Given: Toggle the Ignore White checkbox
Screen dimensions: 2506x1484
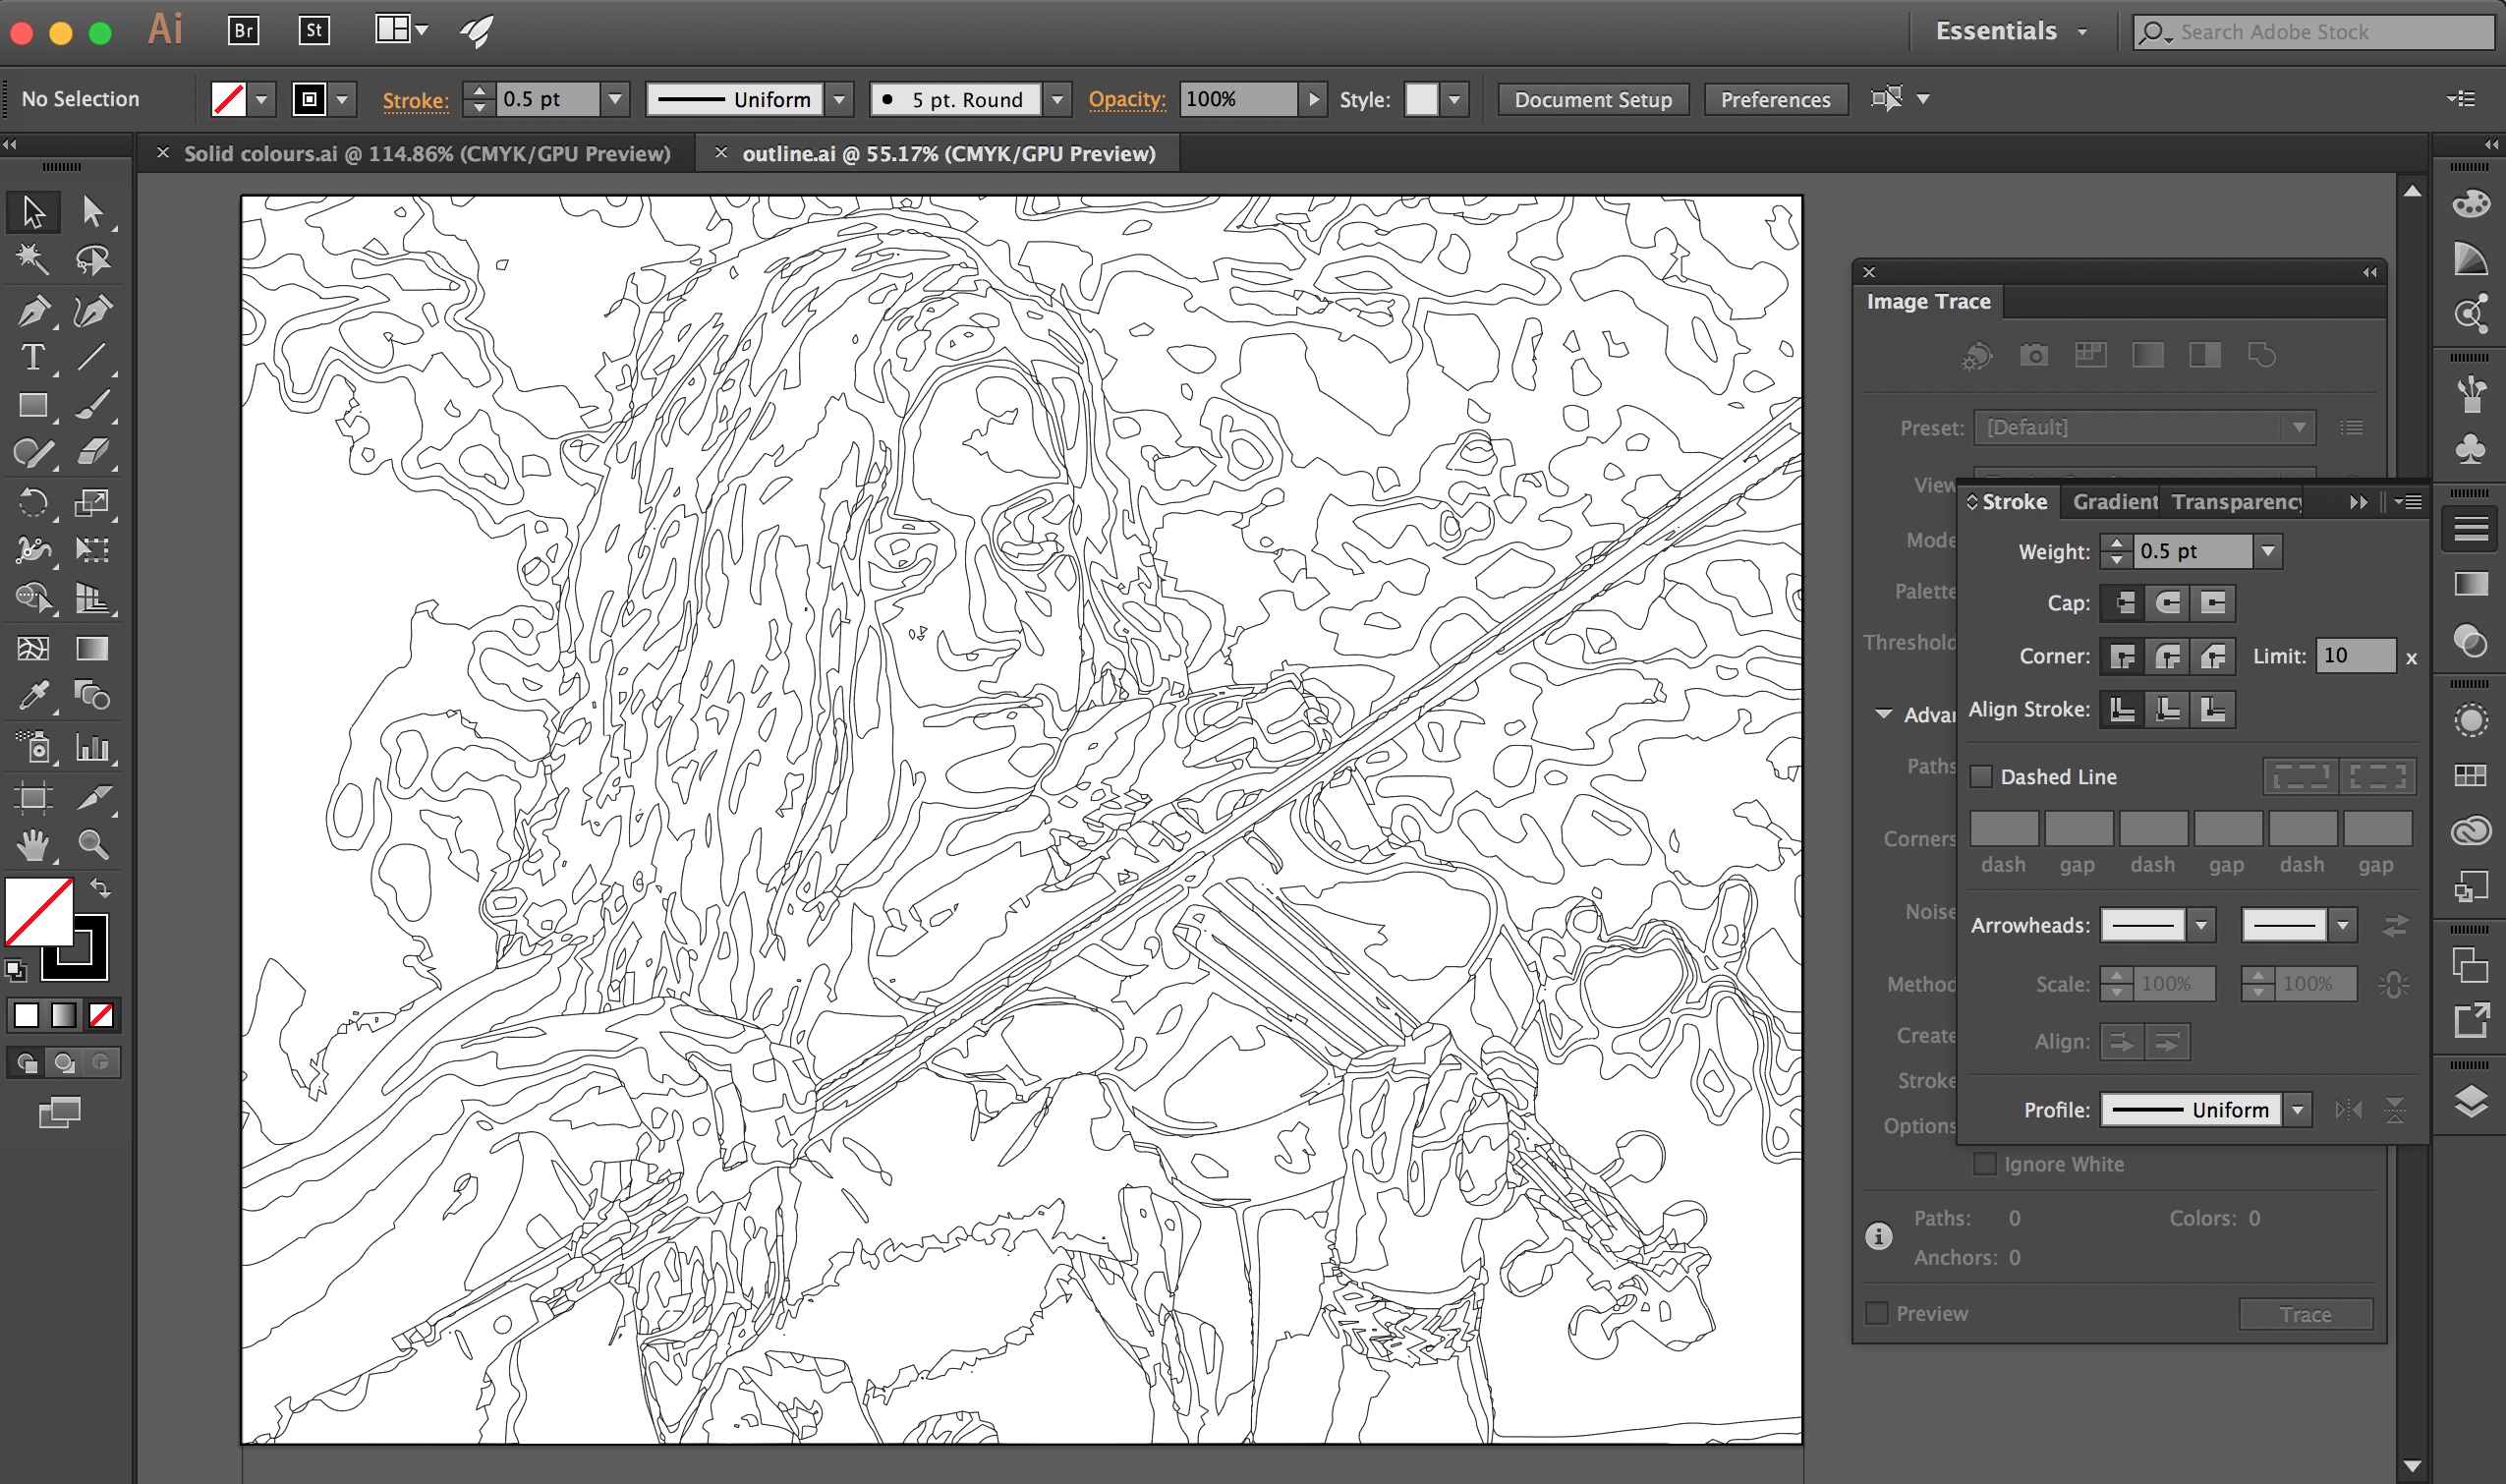Looking at the screenshot, I should click(1985, 1164).
